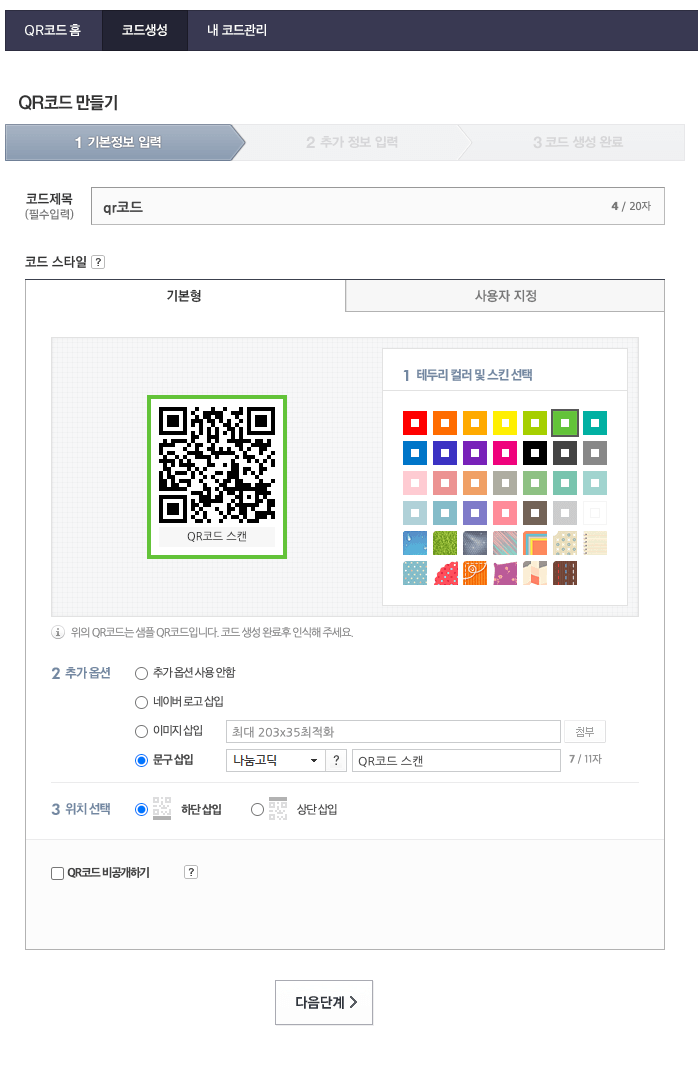
Task: Select the periwinkle border color
Action: pyautogui.click(x=474, y=513)
